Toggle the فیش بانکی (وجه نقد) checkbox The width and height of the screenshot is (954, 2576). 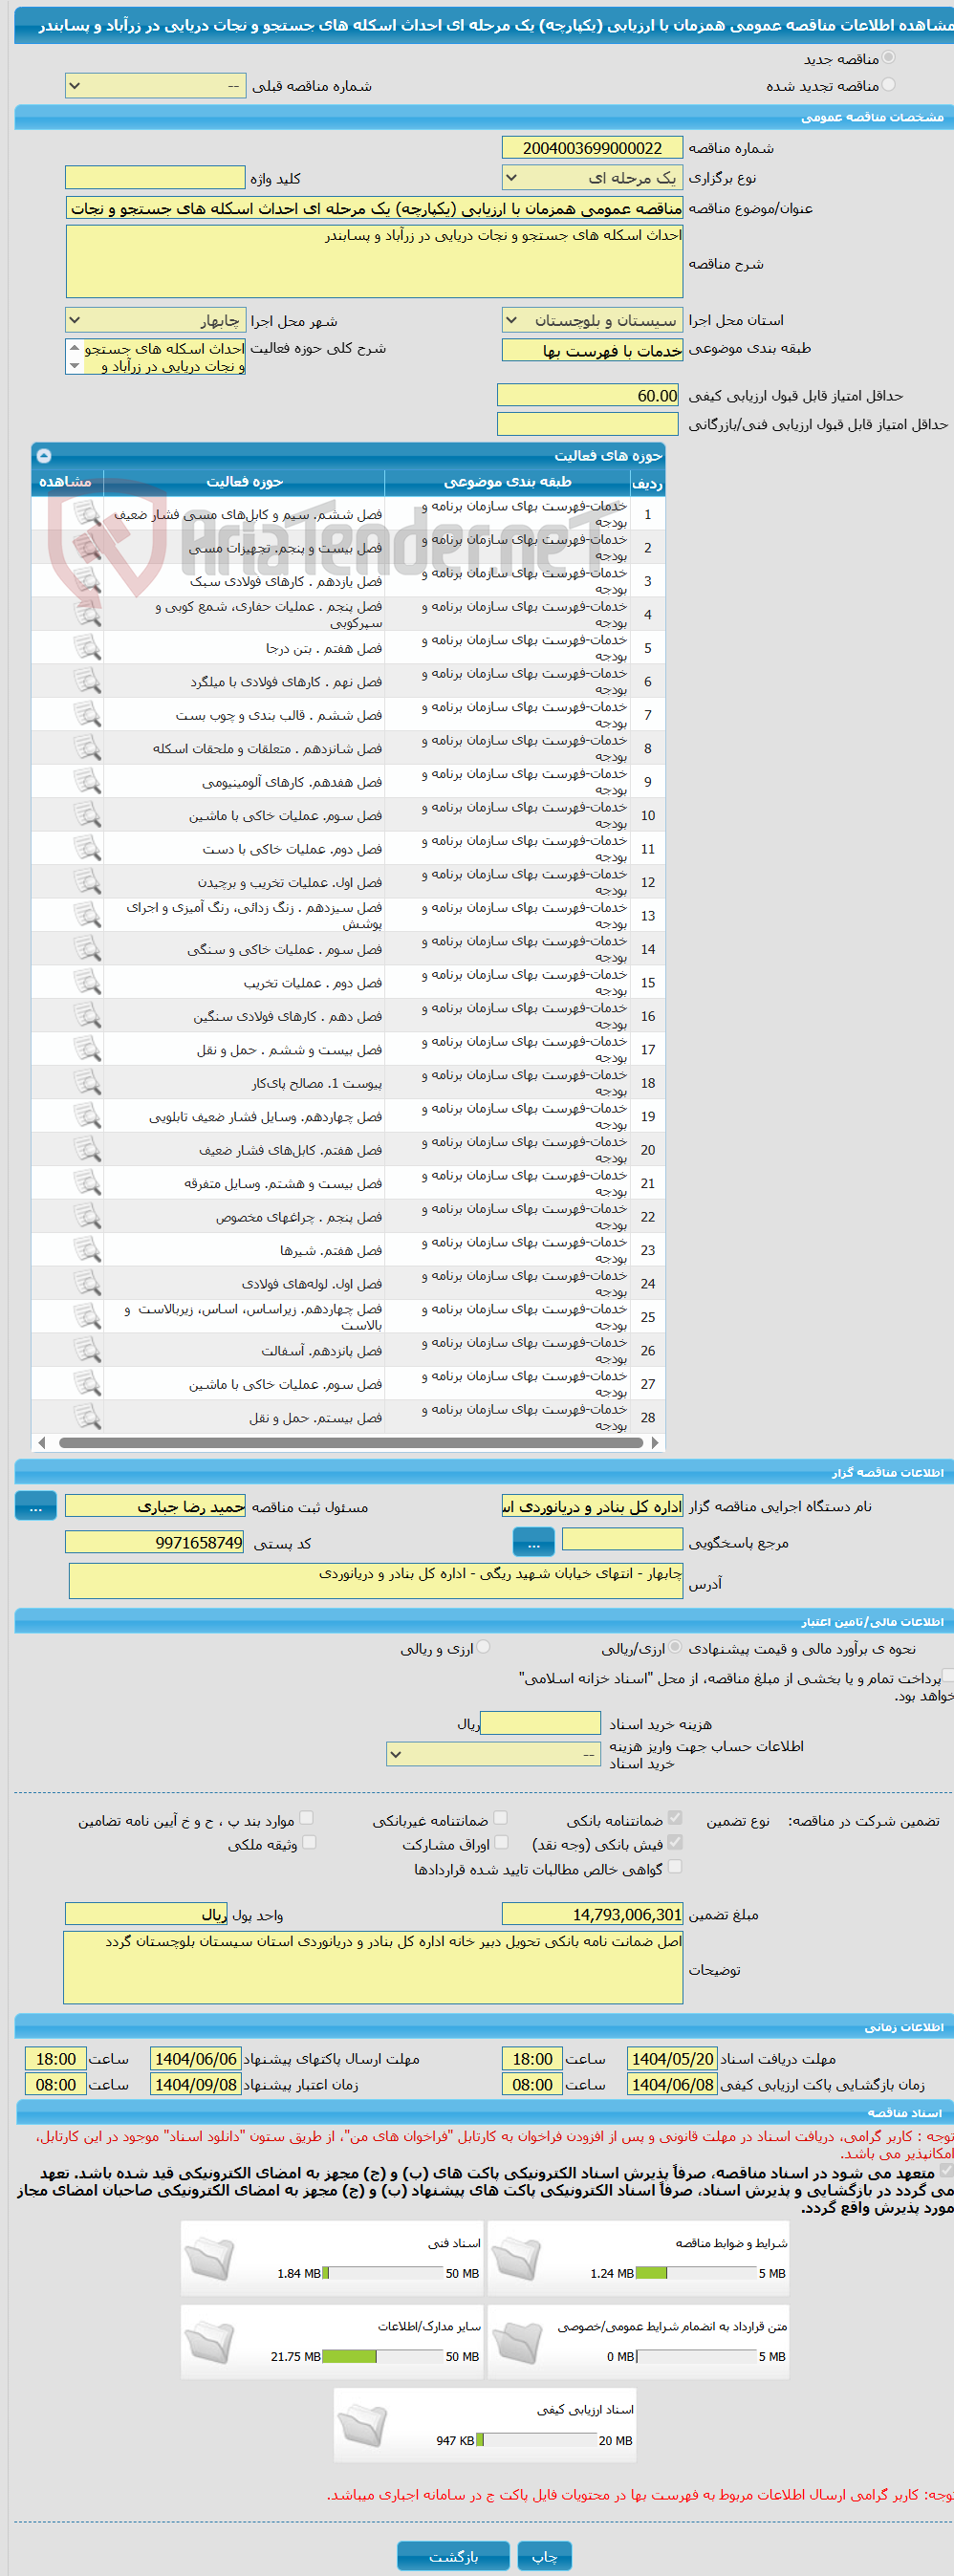(x=675, y=1842)
